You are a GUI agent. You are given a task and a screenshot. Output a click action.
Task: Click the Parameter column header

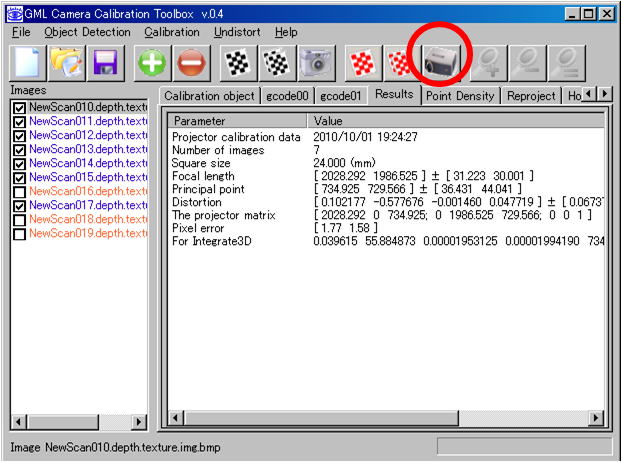[237, 120]
